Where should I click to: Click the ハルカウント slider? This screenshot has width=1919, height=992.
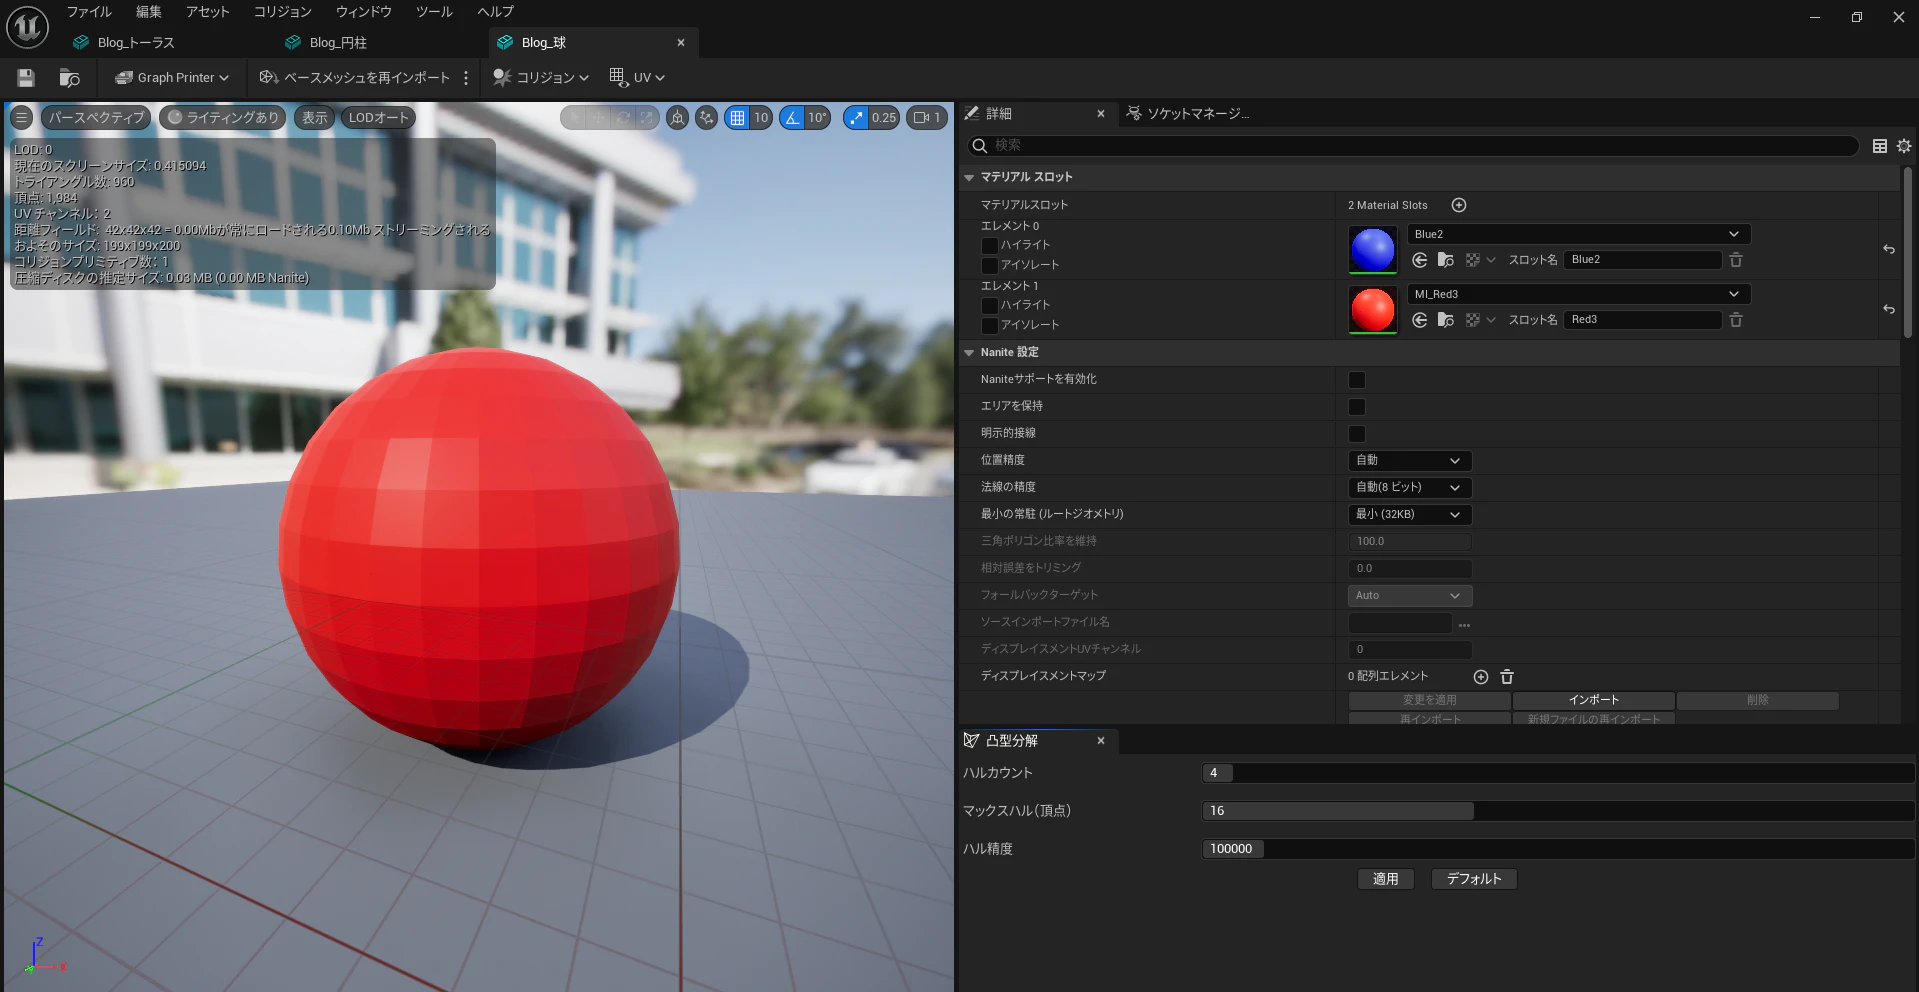point(1558,773)
